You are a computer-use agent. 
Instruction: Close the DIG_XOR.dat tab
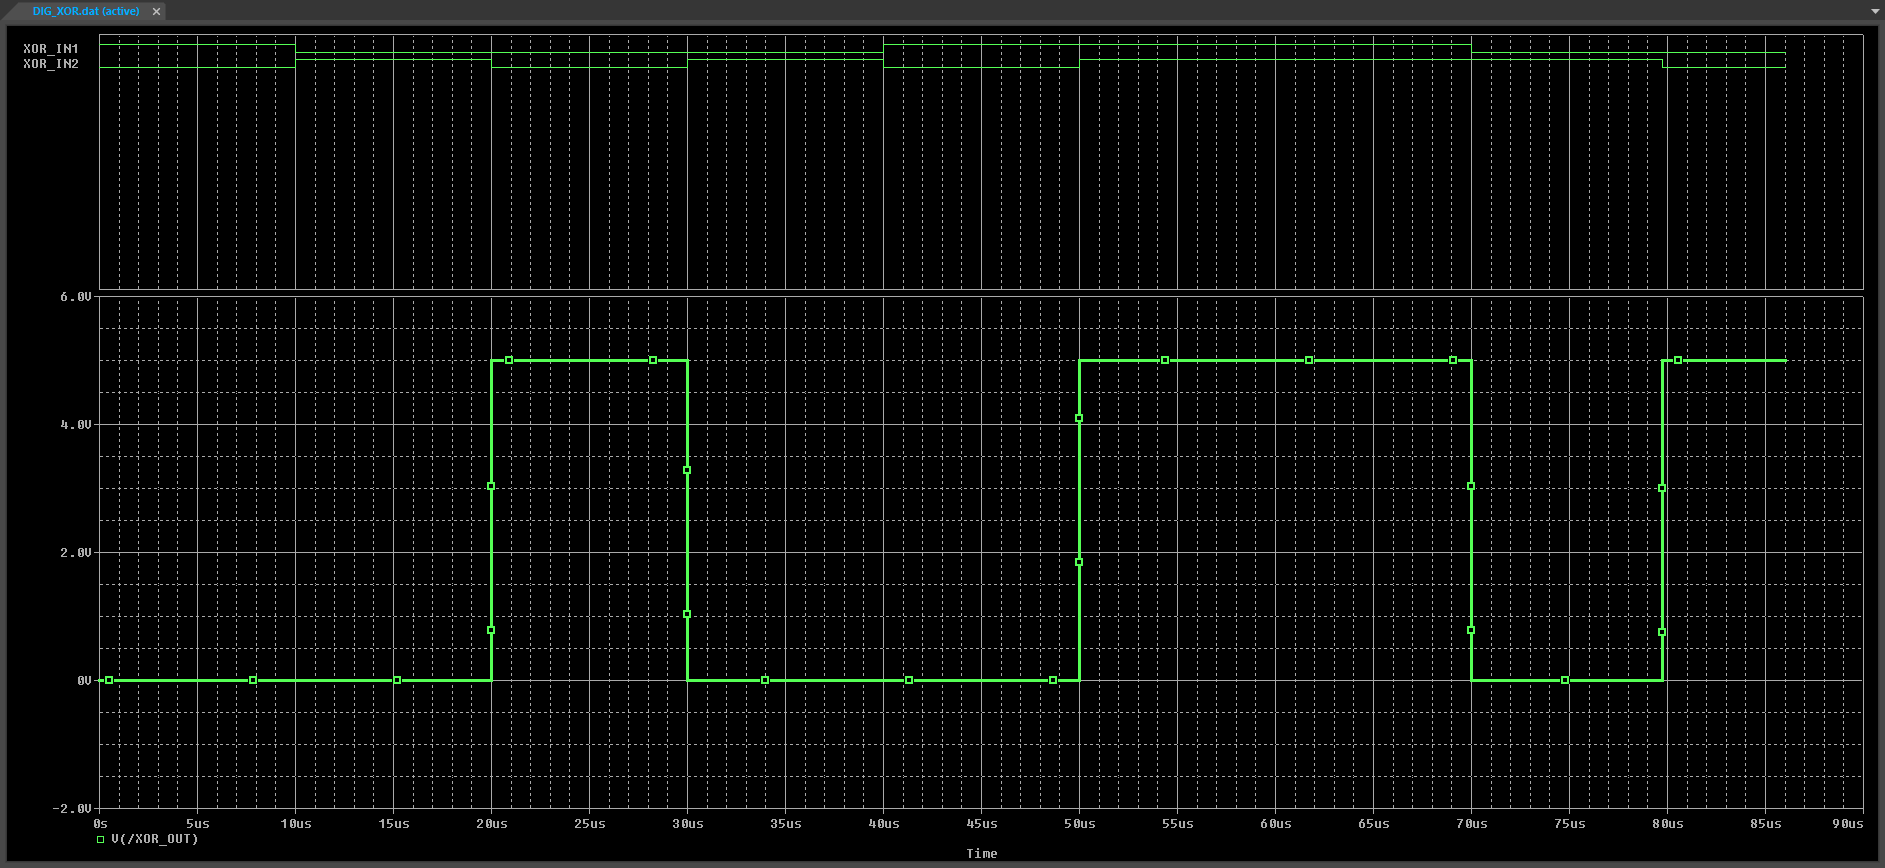156,11
